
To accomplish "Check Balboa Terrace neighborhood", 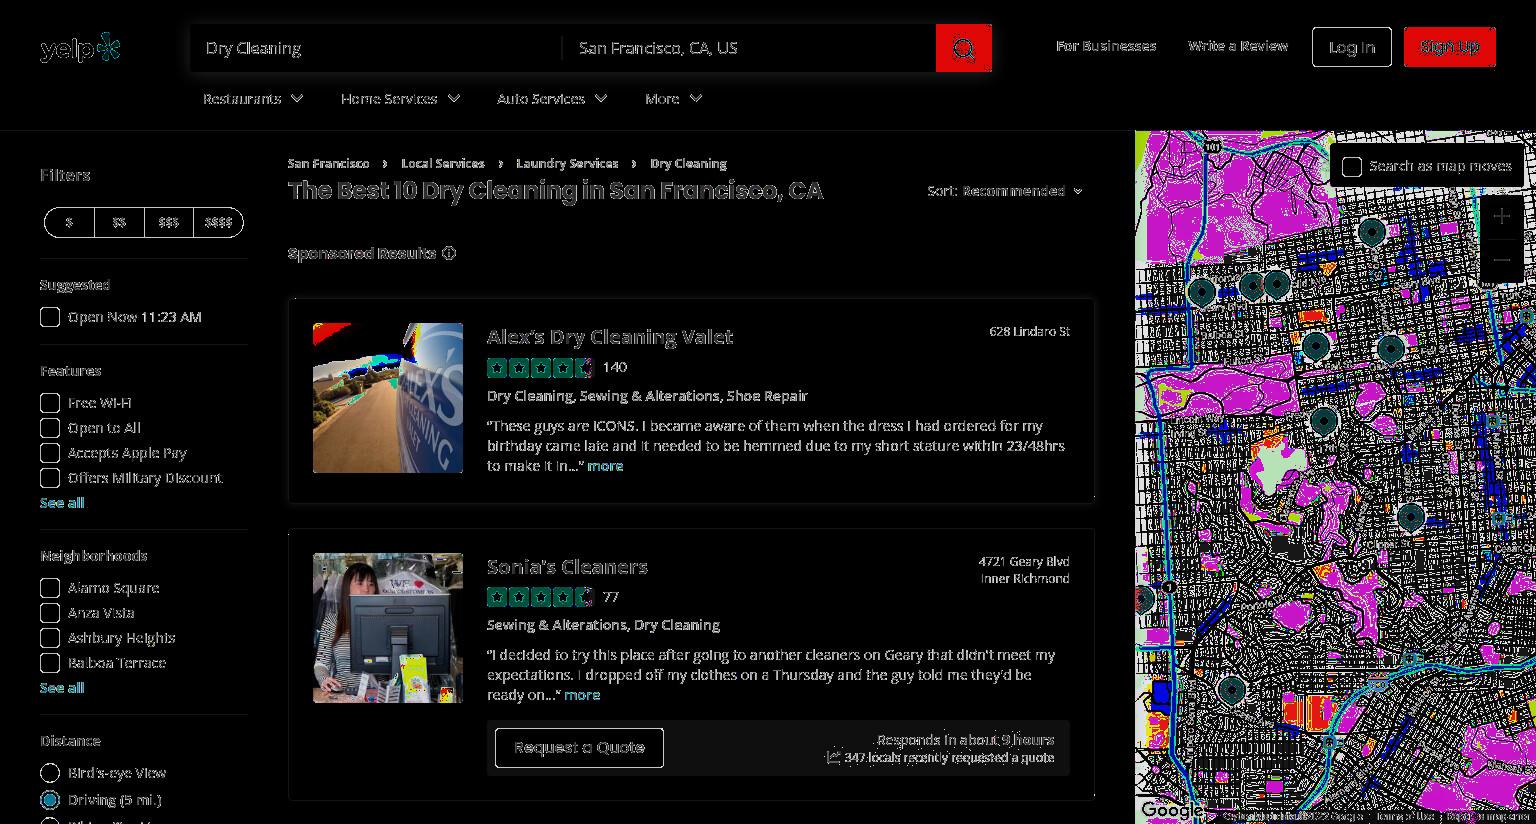I will coord(50,663).
